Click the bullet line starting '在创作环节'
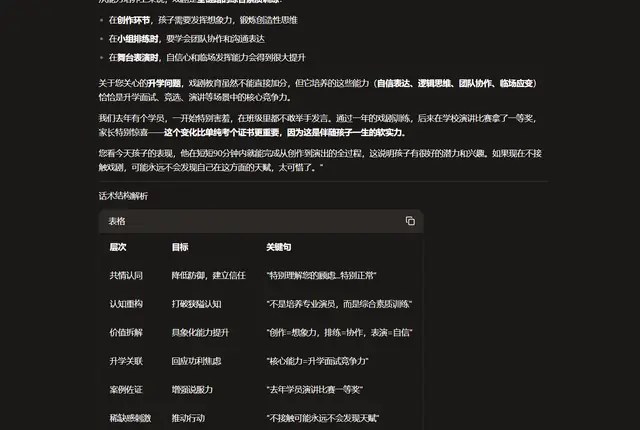The image size is (640, 430). point(203,20)
